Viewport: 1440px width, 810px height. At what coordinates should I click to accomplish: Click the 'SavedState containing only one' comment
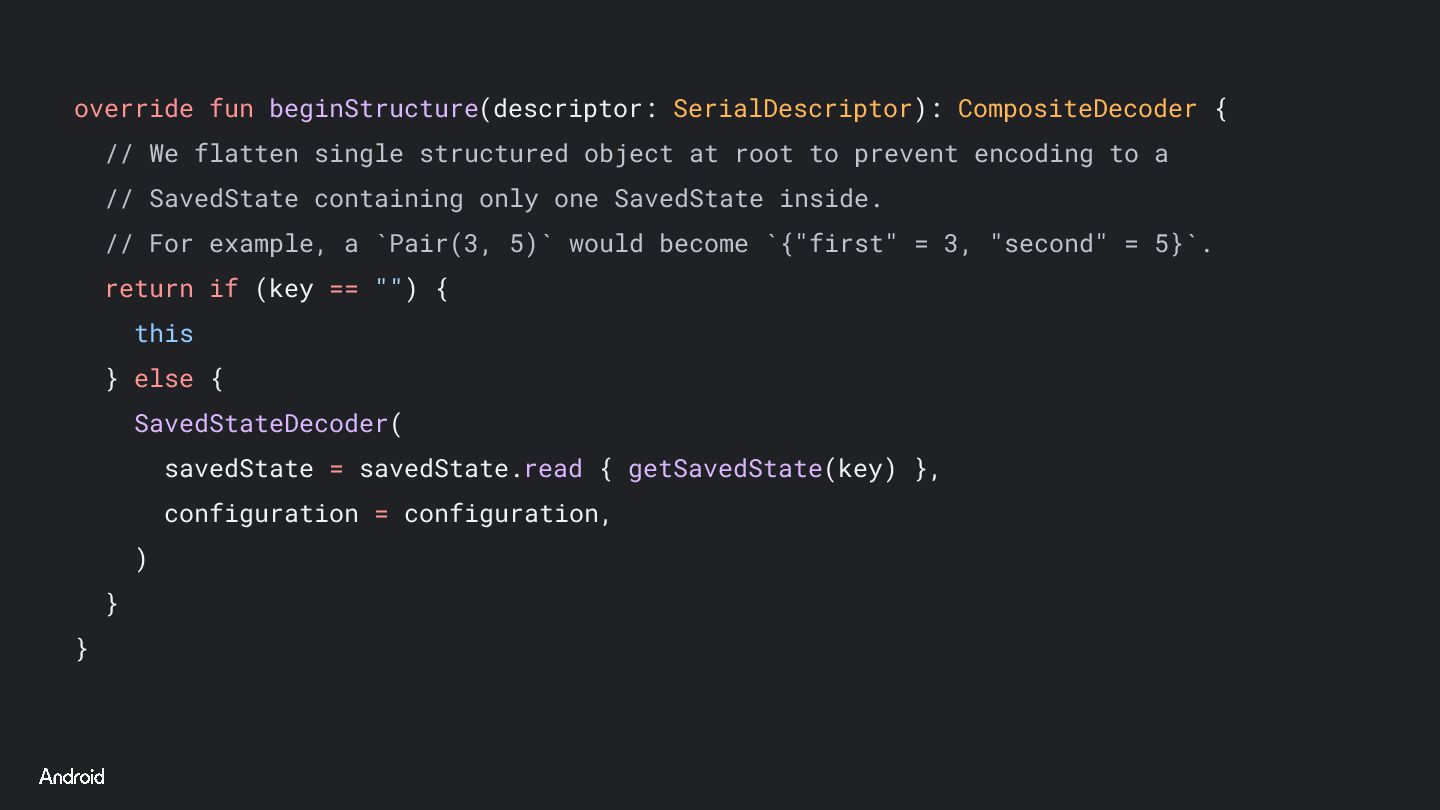[x=494, y=199]
